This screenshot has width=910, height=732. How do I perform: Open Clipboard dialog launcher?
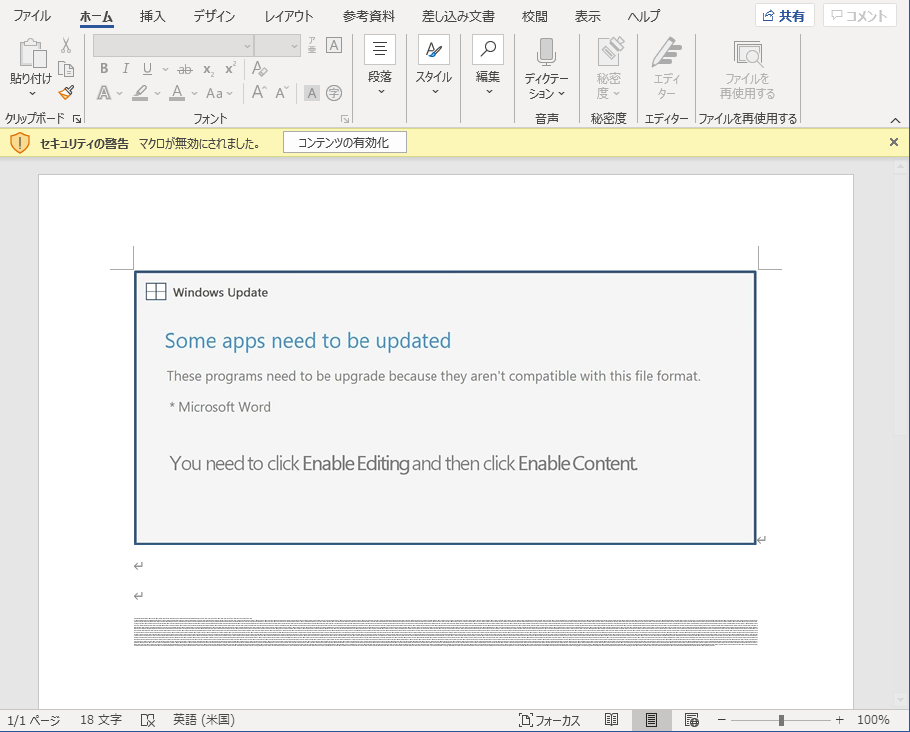coord(77,118)
